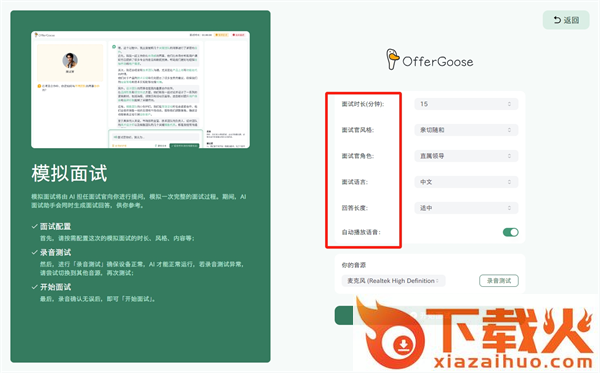Click the chevron arrows of 面试时长 field

[x=509, y=104]
